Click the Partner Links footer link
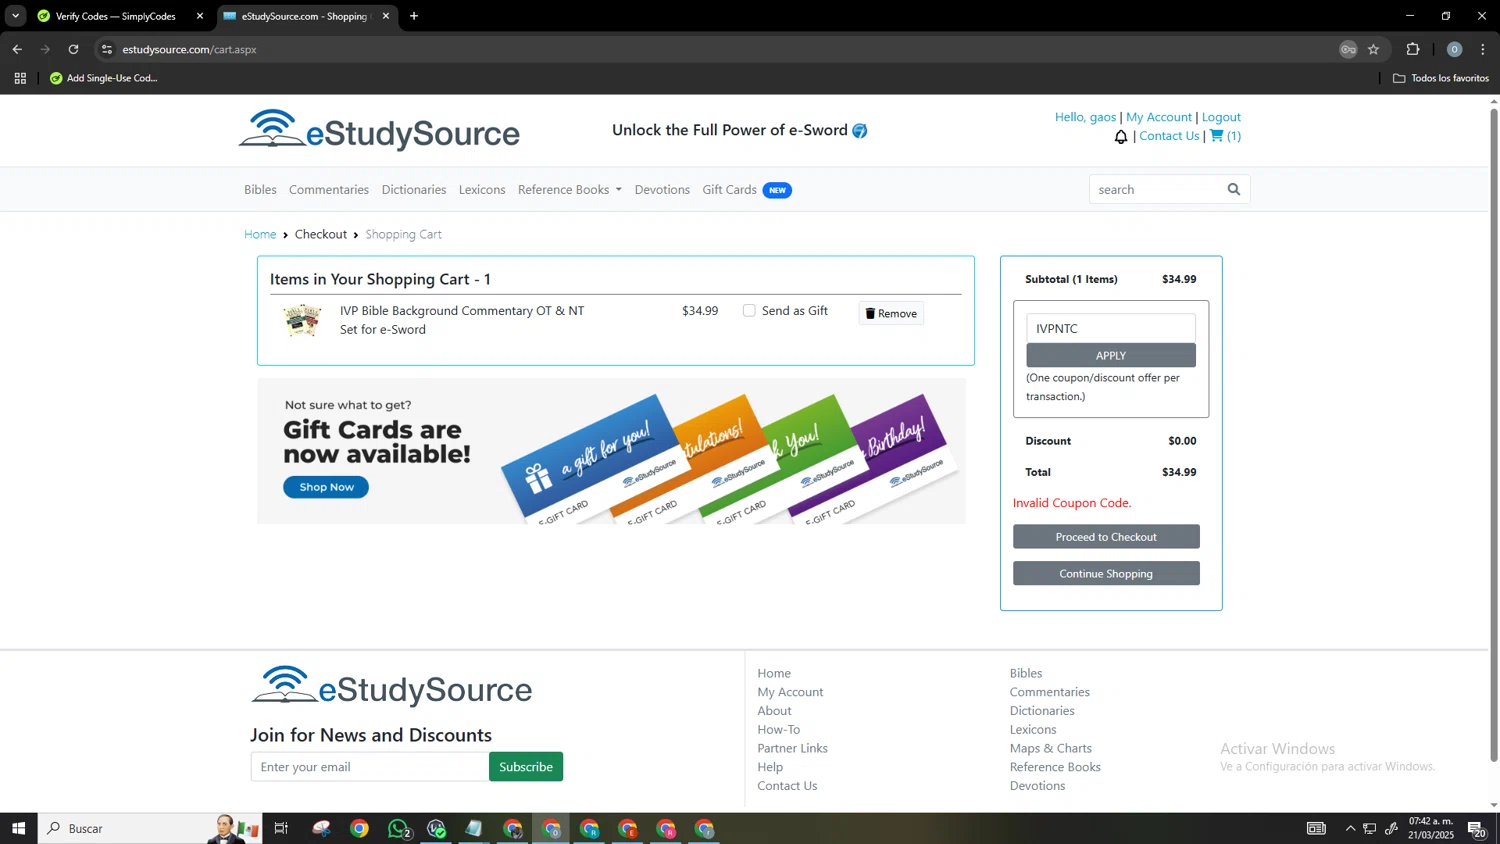 click(x=792, y=748)
